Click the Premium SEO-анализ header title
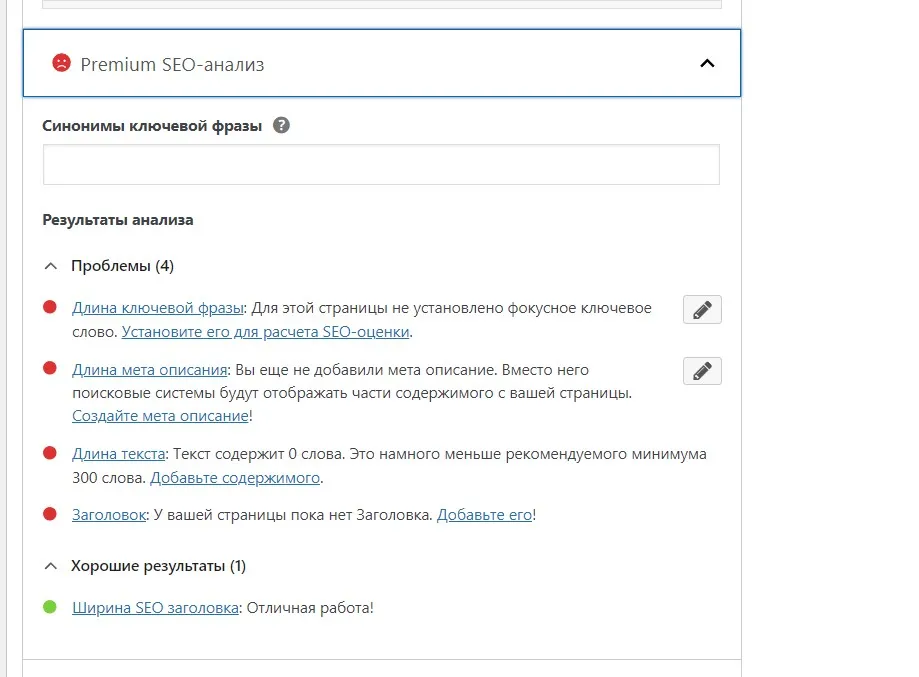This screenshot has height=677, width=919. [172, 64]
